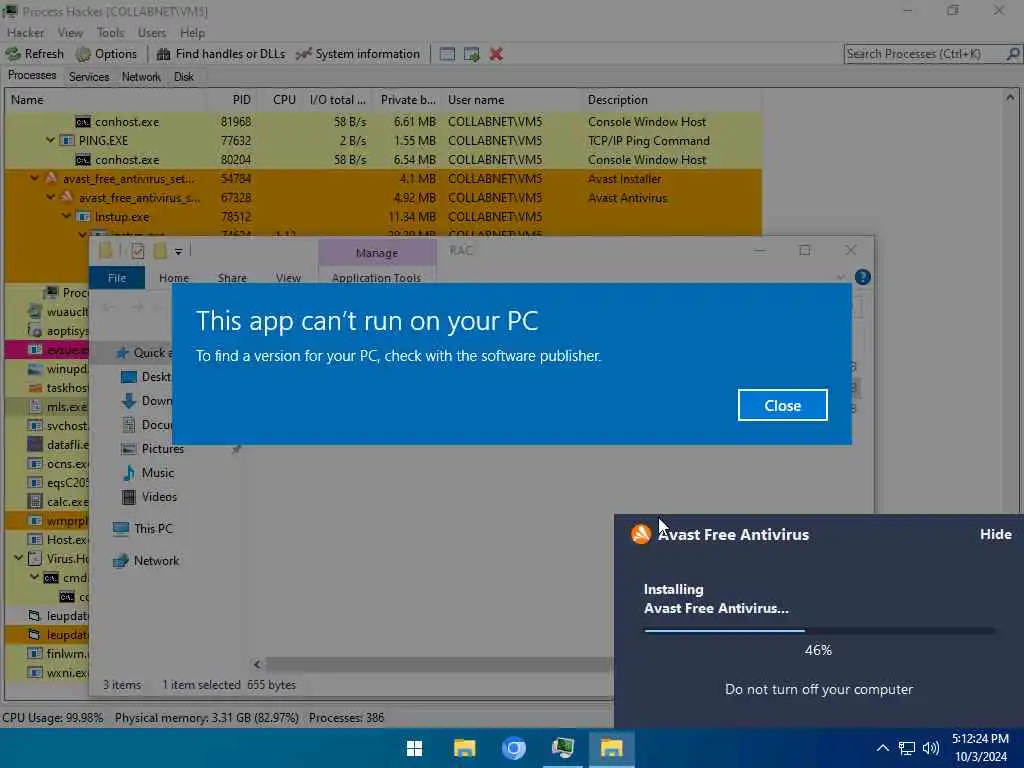Open Options in Process Hacker toolbar
Screen dimensions: 1024x768
click(x=106, y=54)
